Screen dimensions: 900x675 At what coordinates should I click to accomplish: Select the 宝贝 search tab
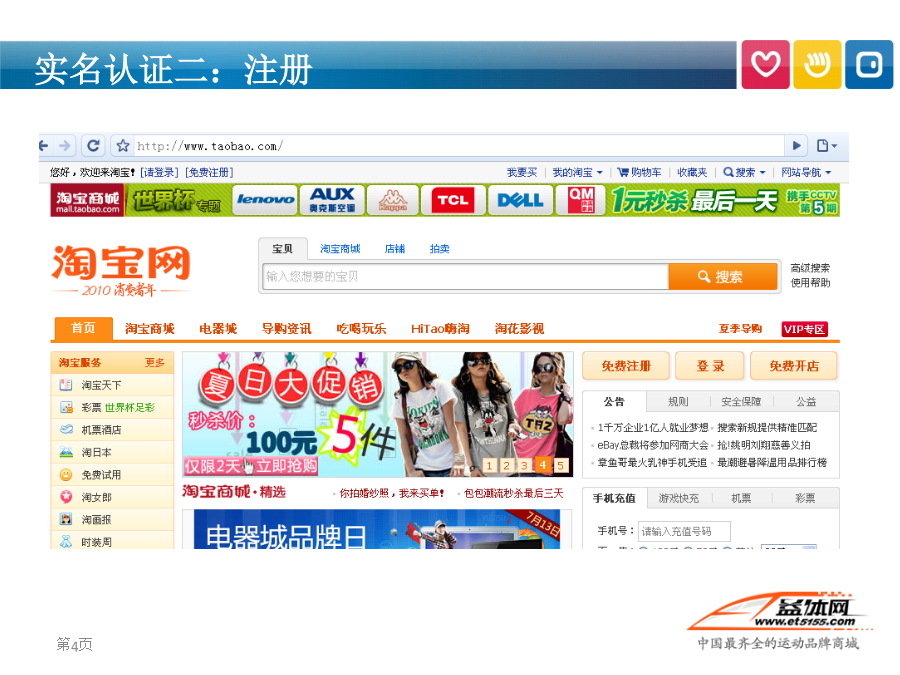click(x=282, y=249)
